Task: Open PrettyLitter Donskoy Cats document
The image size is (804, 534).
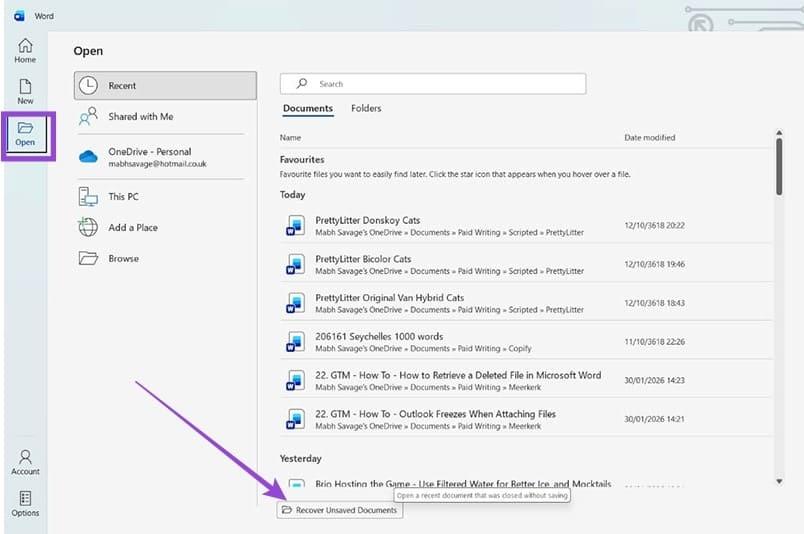Action: (367, 220)
